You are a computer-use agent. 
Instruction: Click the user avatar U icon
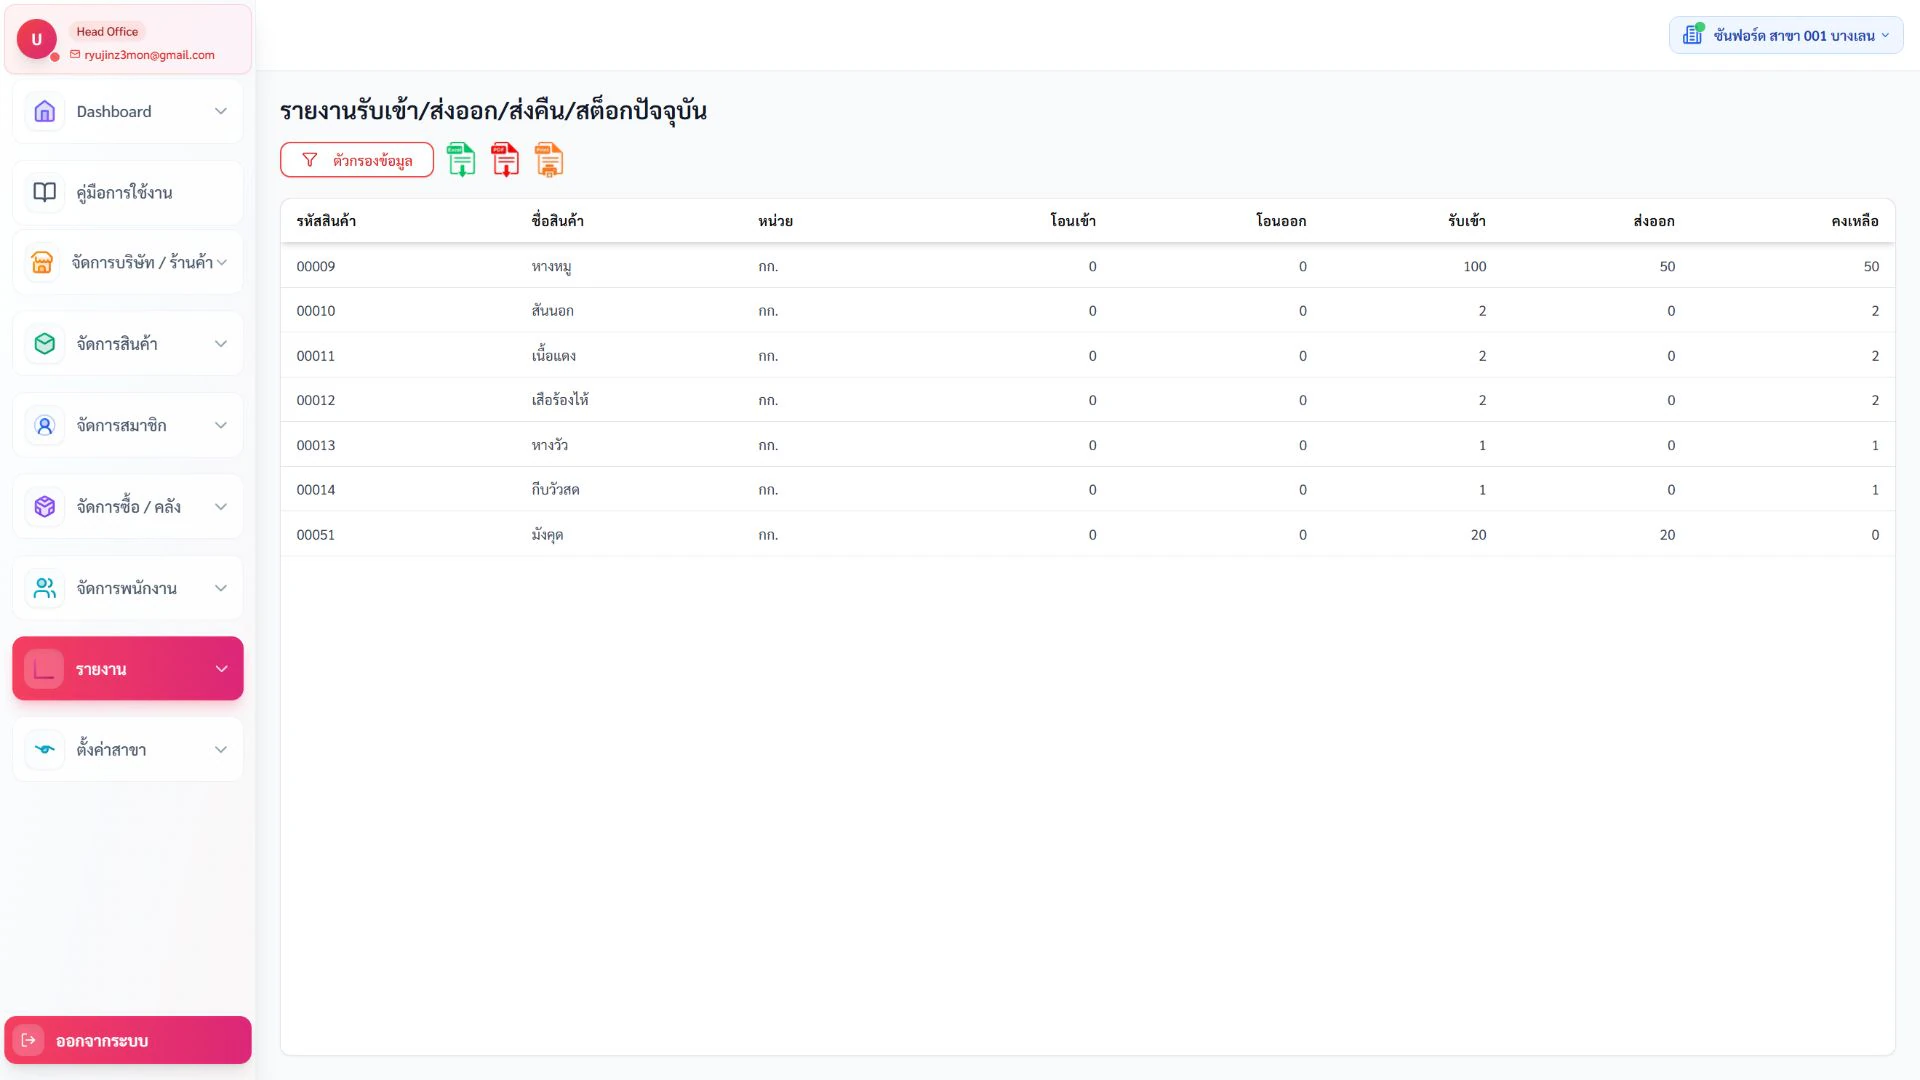pos(37,39)
